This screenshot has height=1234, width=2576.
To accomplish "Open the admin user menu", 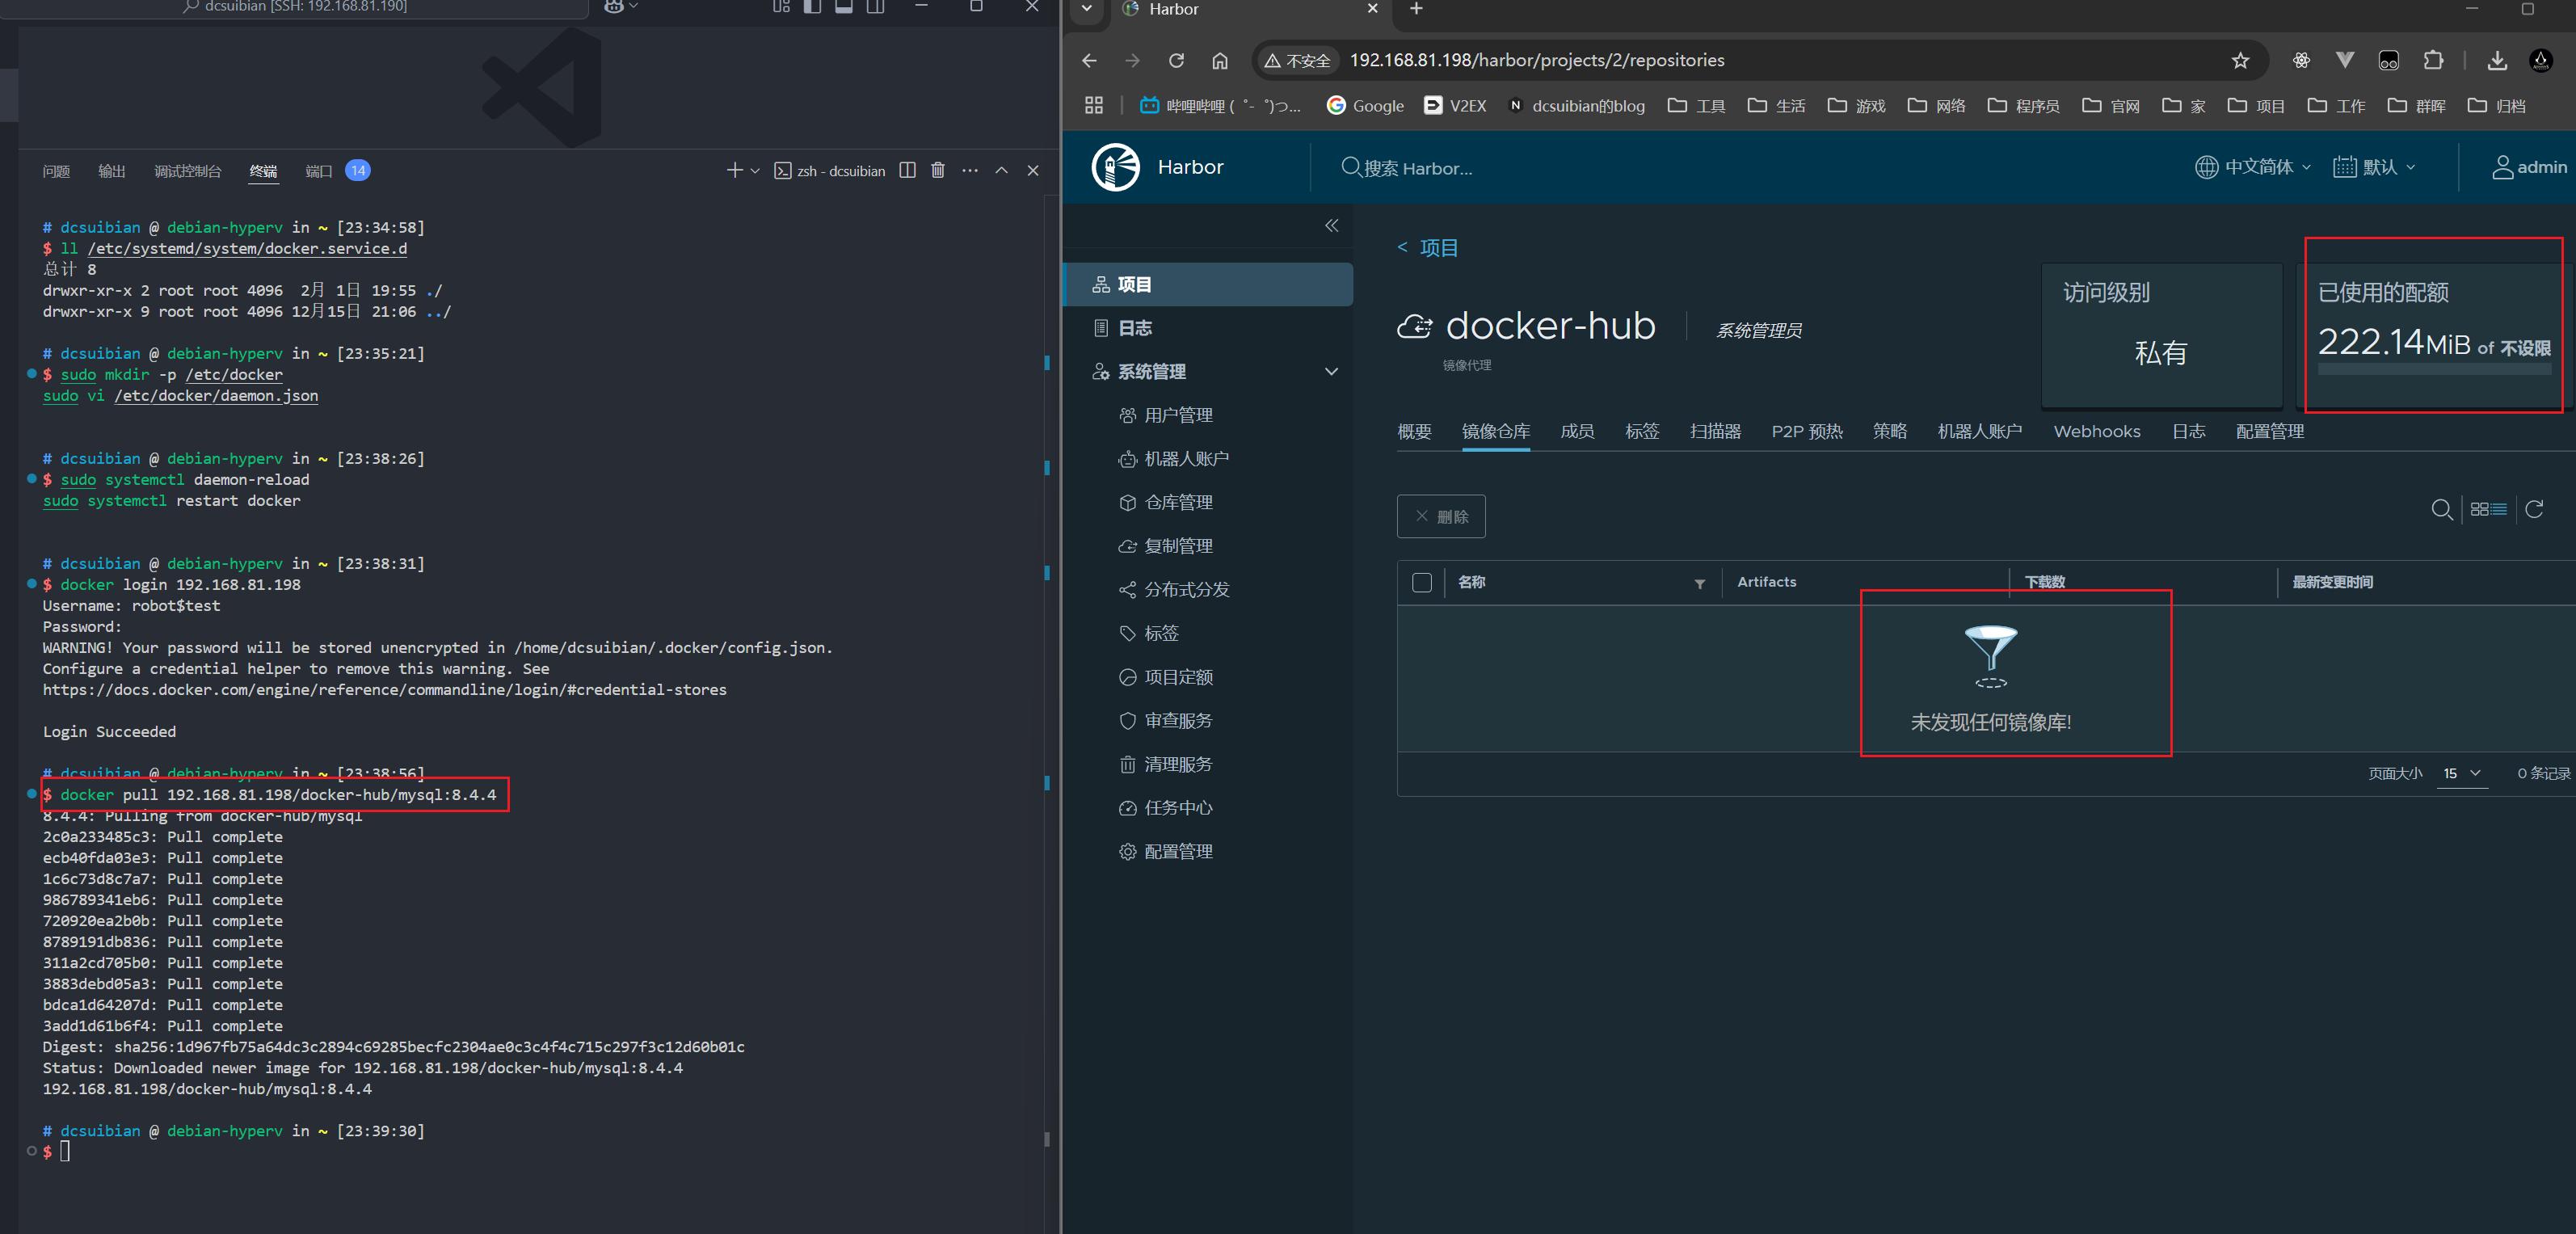I will click(2528, 167).
